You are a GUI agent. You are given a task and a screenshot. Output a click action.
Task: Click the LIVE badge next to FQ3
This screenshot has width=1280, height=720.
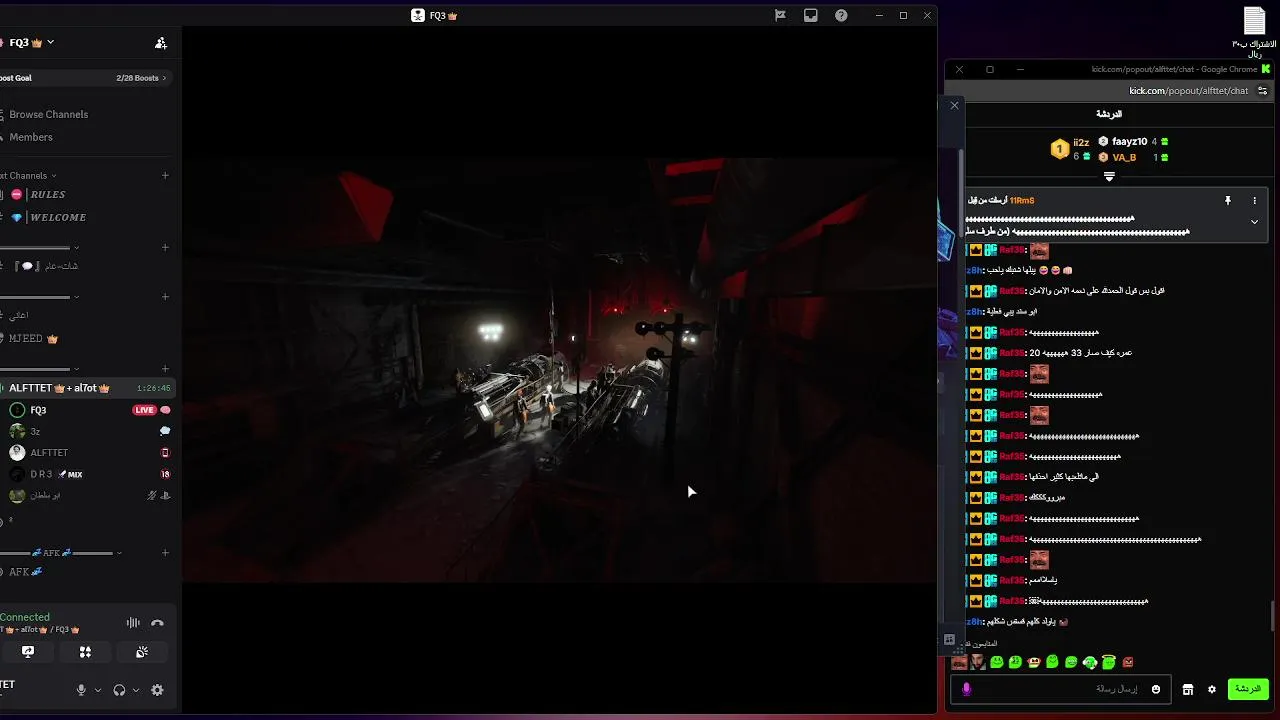pos(145,410)
